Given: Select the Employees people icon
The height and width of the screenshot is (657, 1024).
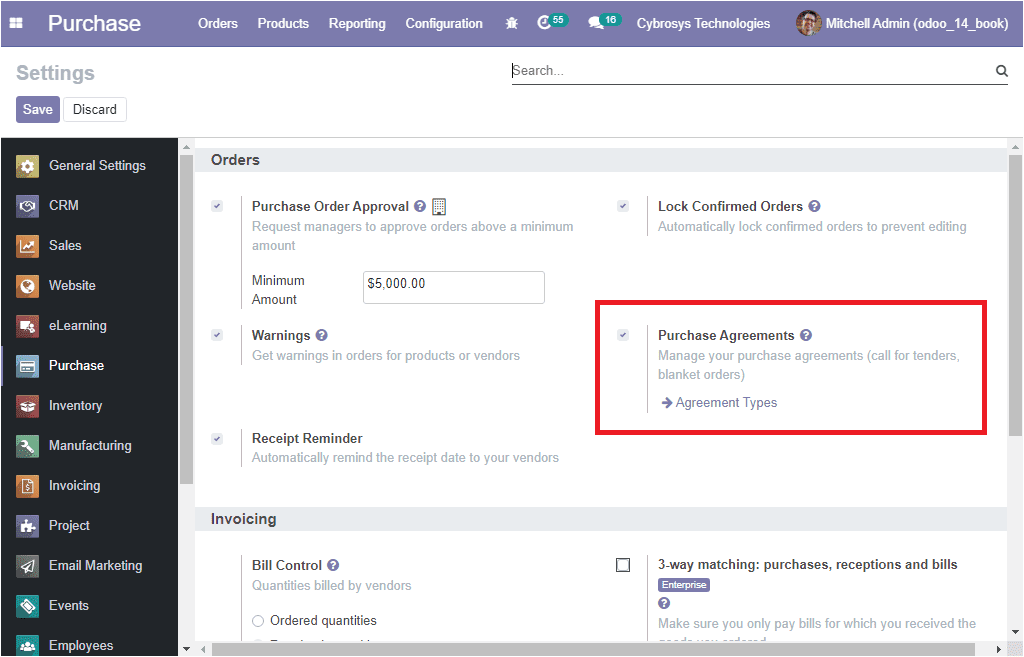Looking at the screenshot, I should pyautogui.click(x=27, y=645).
